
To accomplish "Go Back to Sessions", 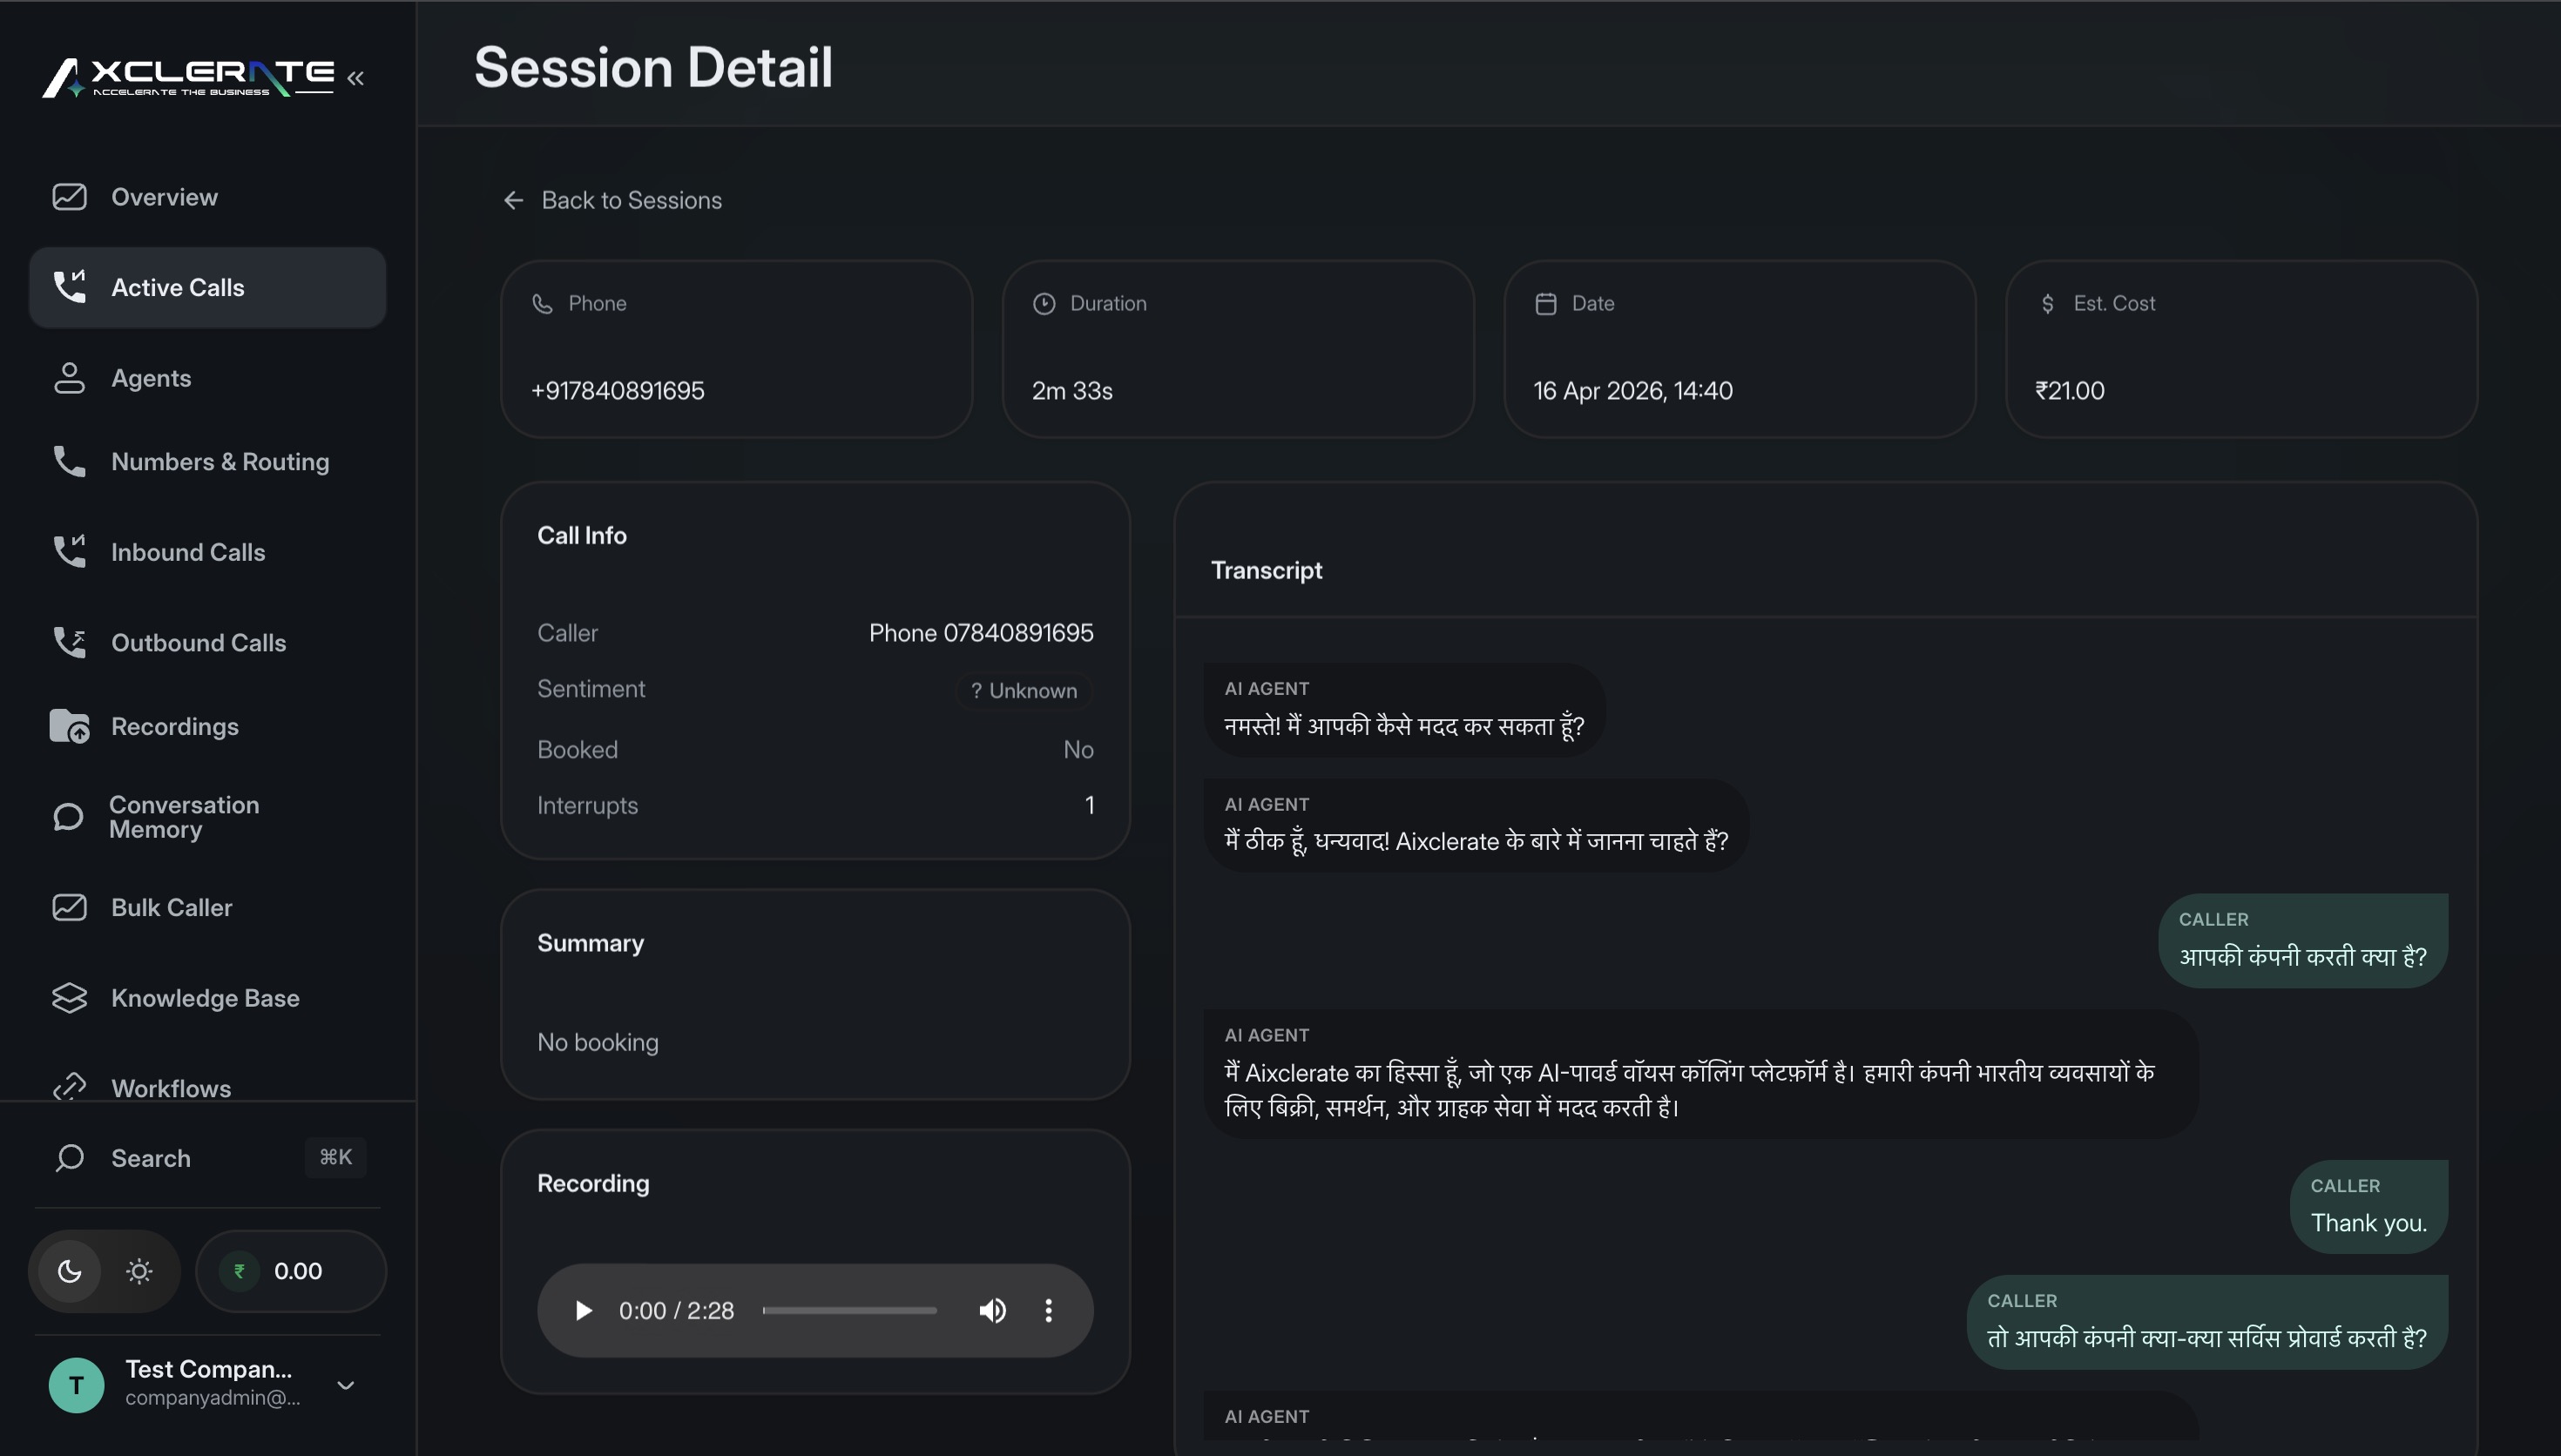I will (613, 200).
